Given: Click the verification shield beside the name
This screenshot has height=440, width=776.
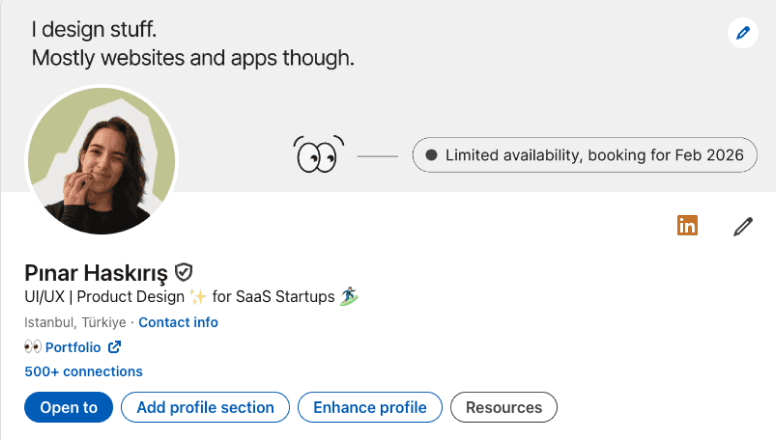Looking at the screenshot, I should click(x=183, y=272).
